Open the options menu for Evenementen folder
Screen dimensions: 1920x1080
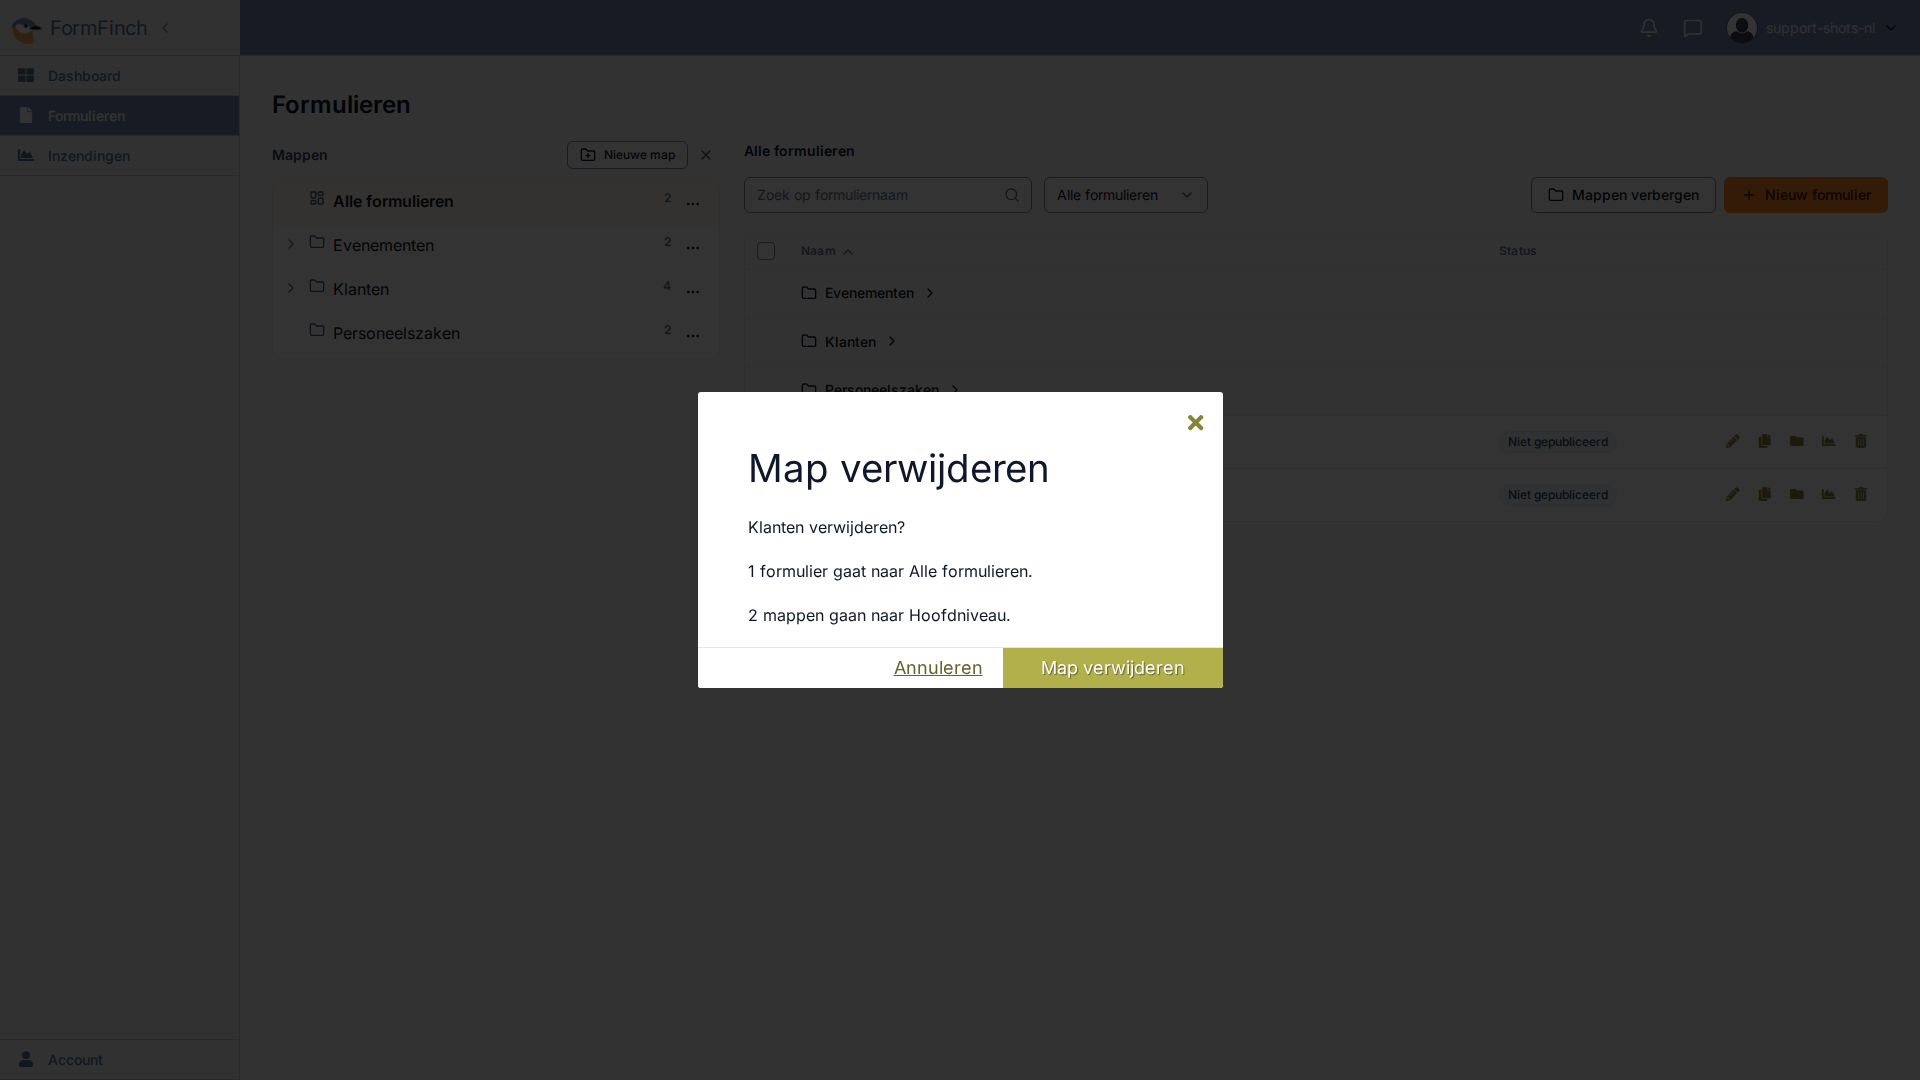coord(693,247)
